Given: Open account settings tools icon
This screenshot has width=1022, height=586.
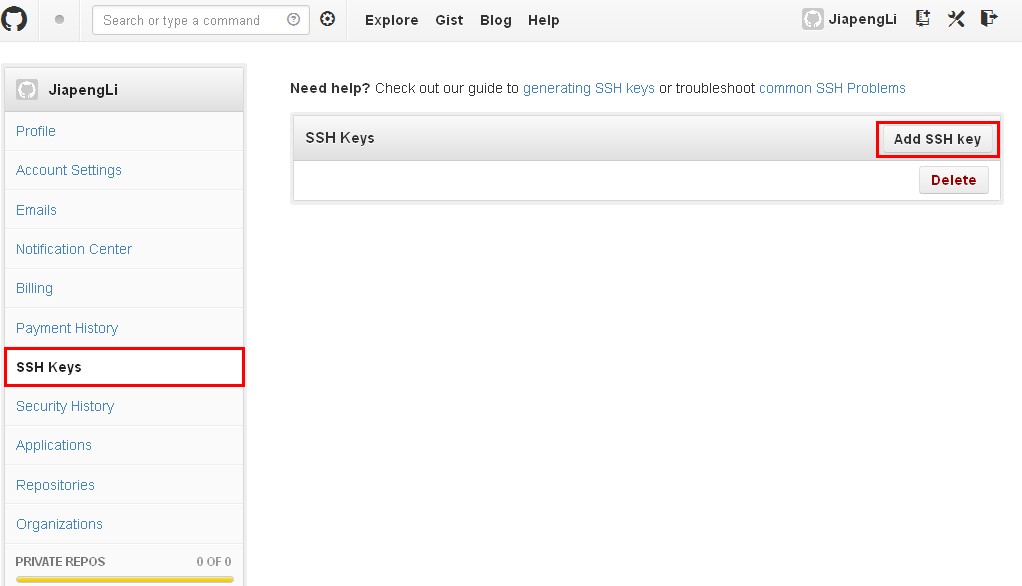Looking at the screenshot, I should [x=956, y=18].
